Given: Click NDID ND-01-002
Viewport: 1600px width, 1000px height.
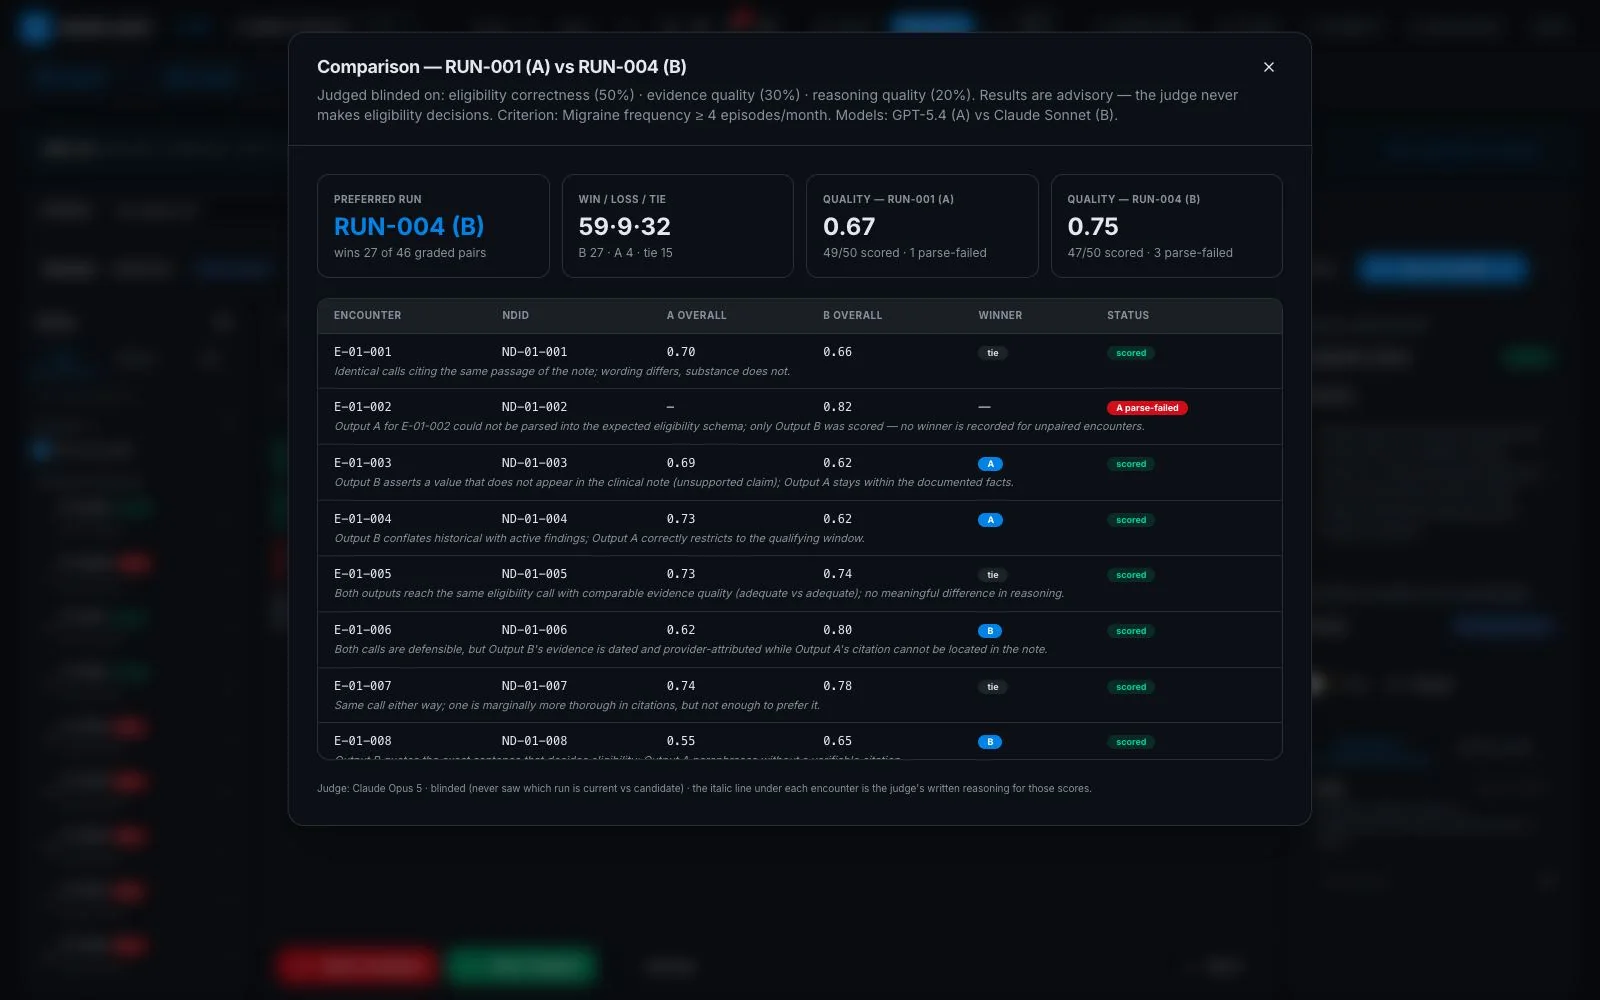Looking at the screenshot, I should [534, 407].
